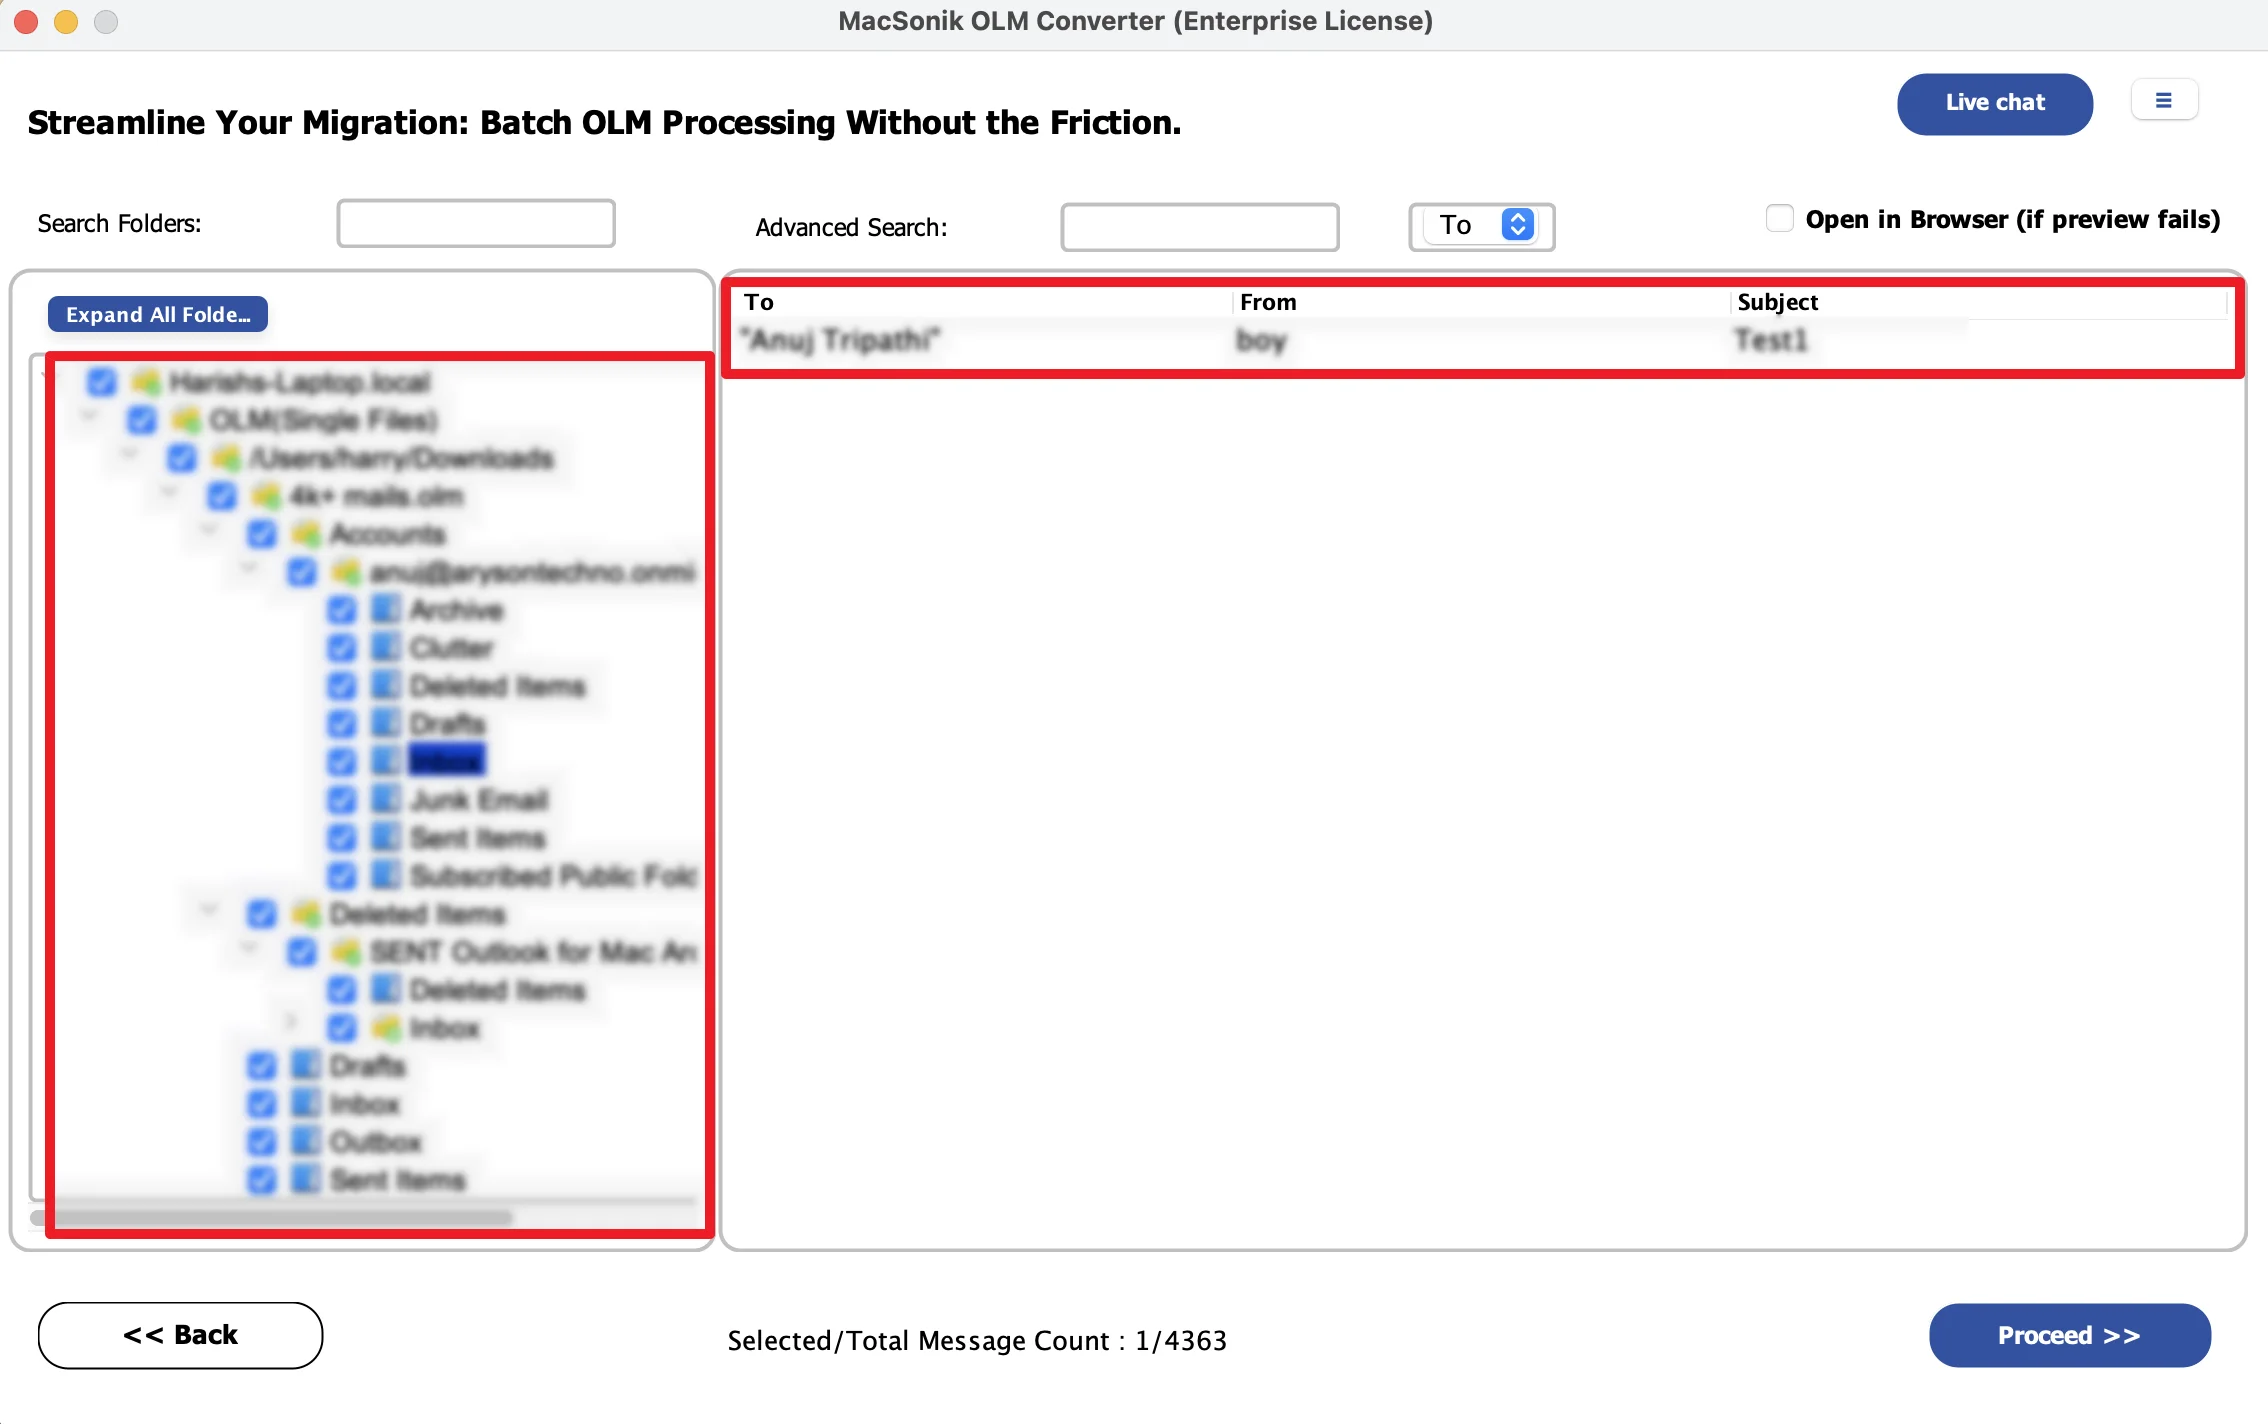The width and height of the screenshot is (2268, 1424).
Task: Collapse the OLM(Single Files) tree node
Action: pos(90,414)
